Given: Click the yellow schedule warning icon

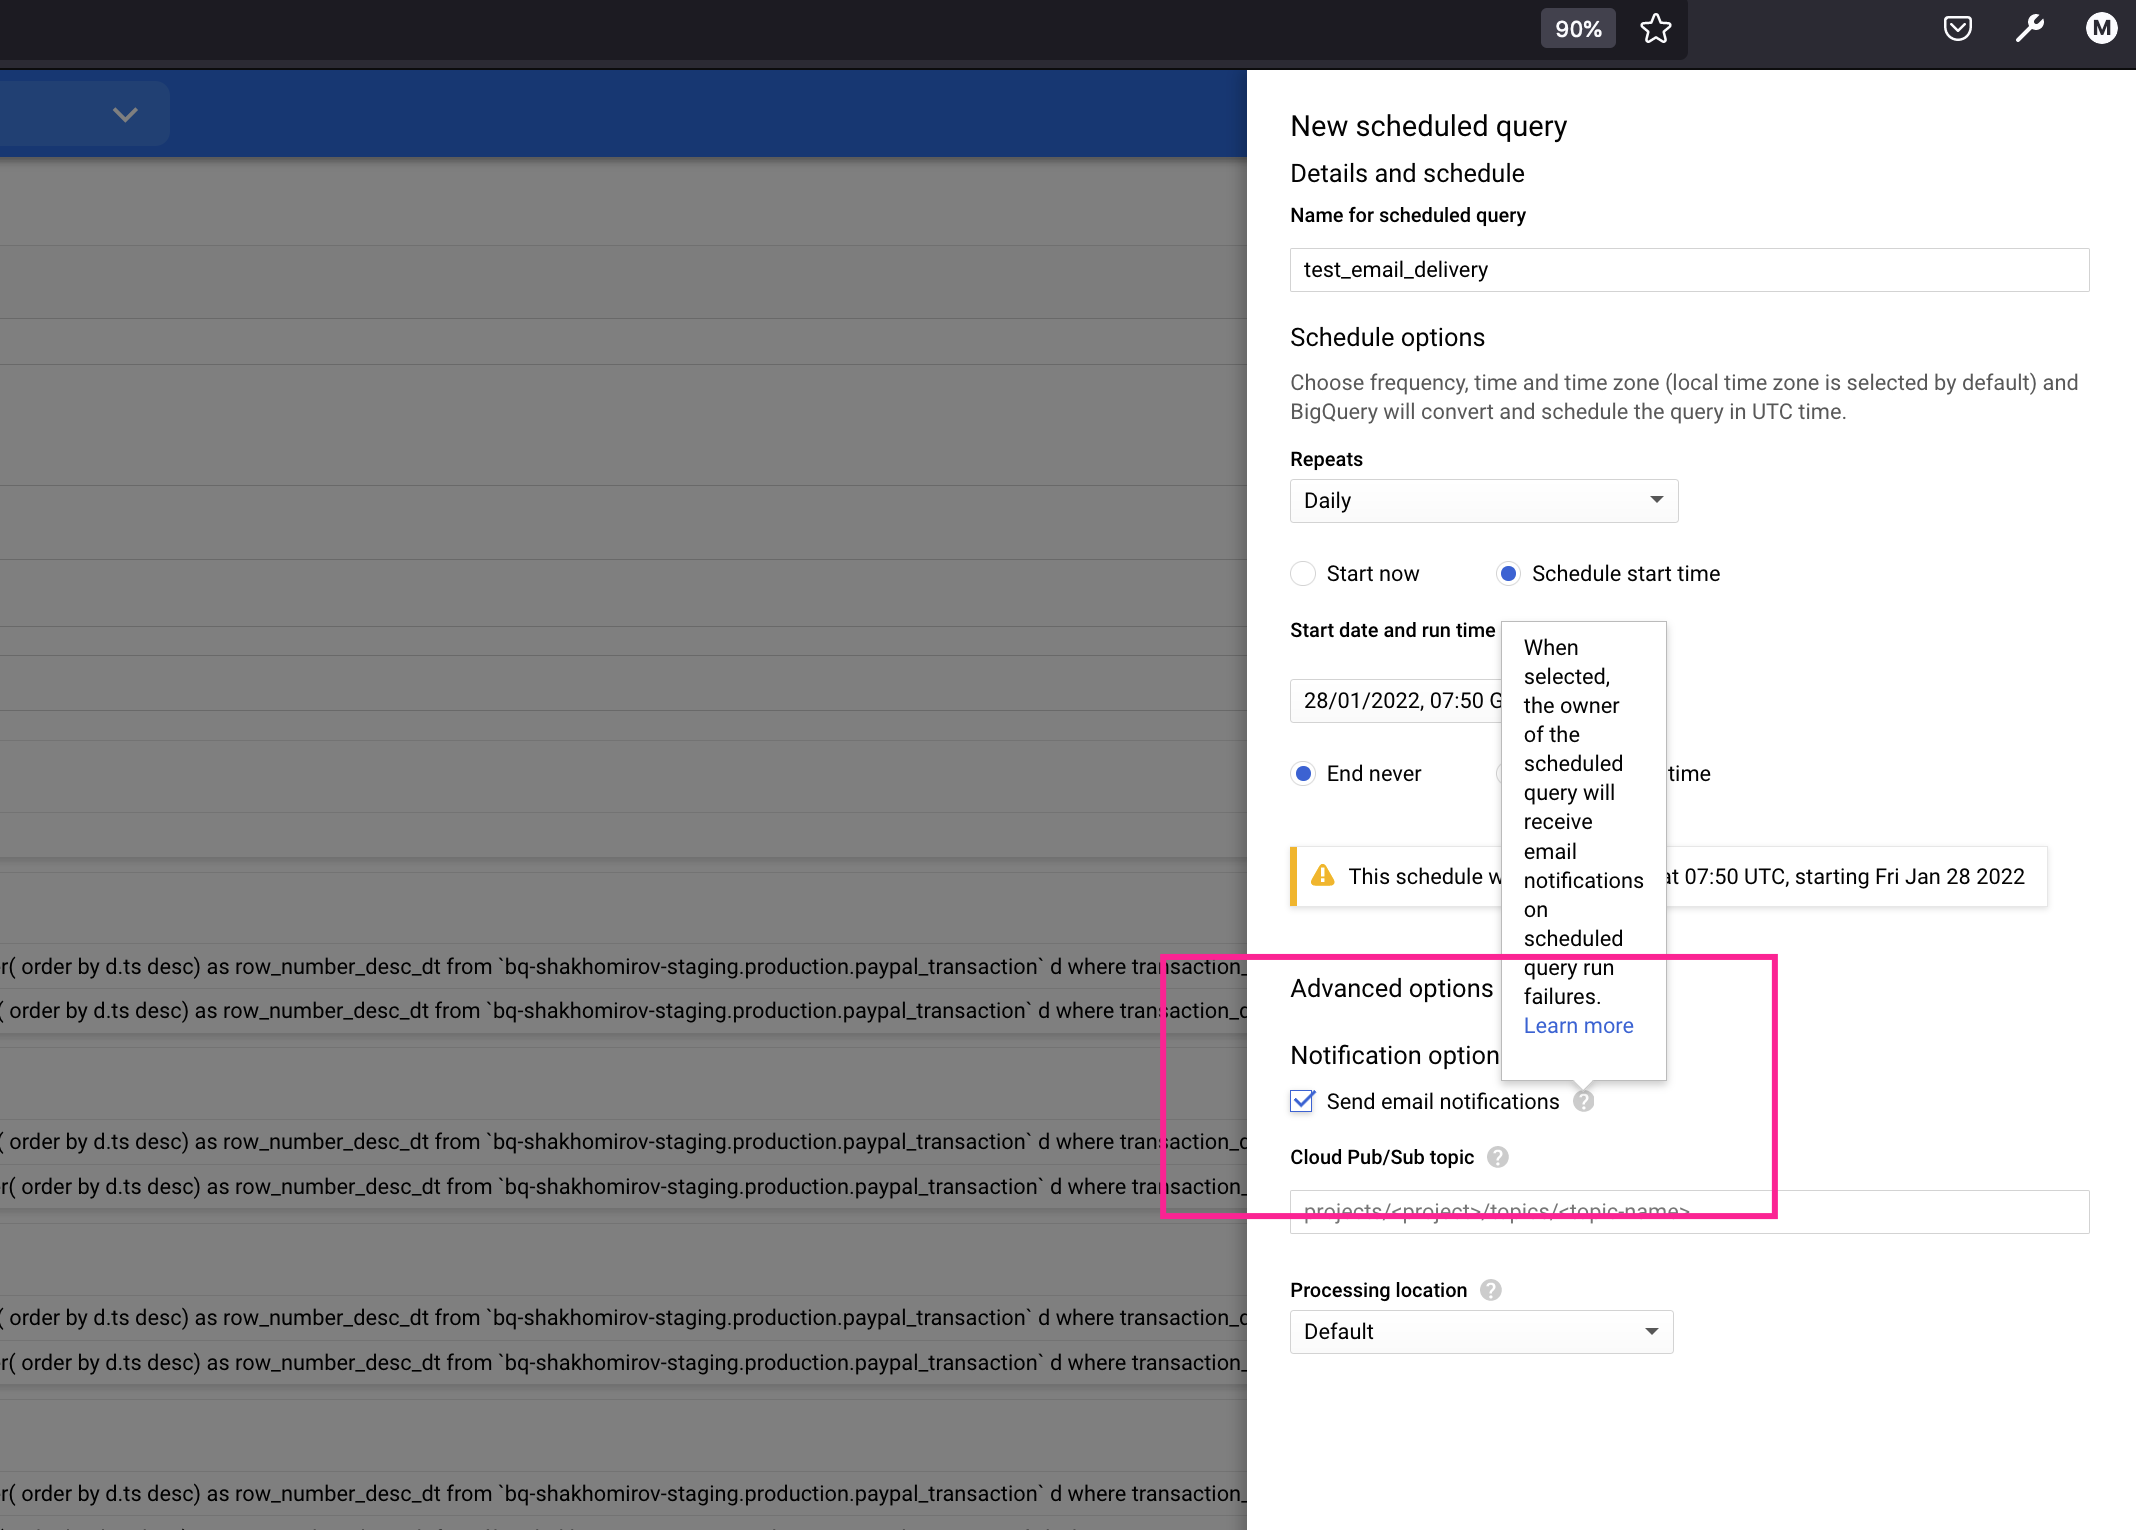Looking at the screenshot, I should click(1322, 876).
